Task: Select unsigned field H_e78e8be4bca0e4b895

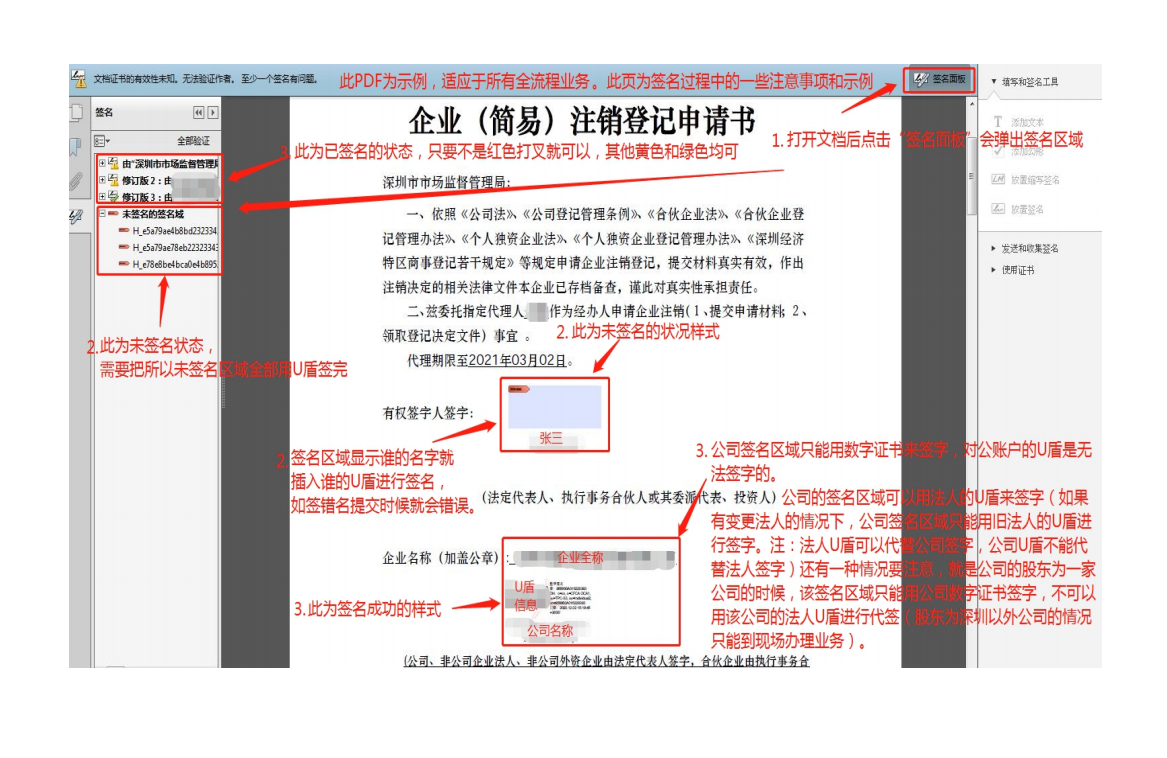Action: click(x=174, y=264)
